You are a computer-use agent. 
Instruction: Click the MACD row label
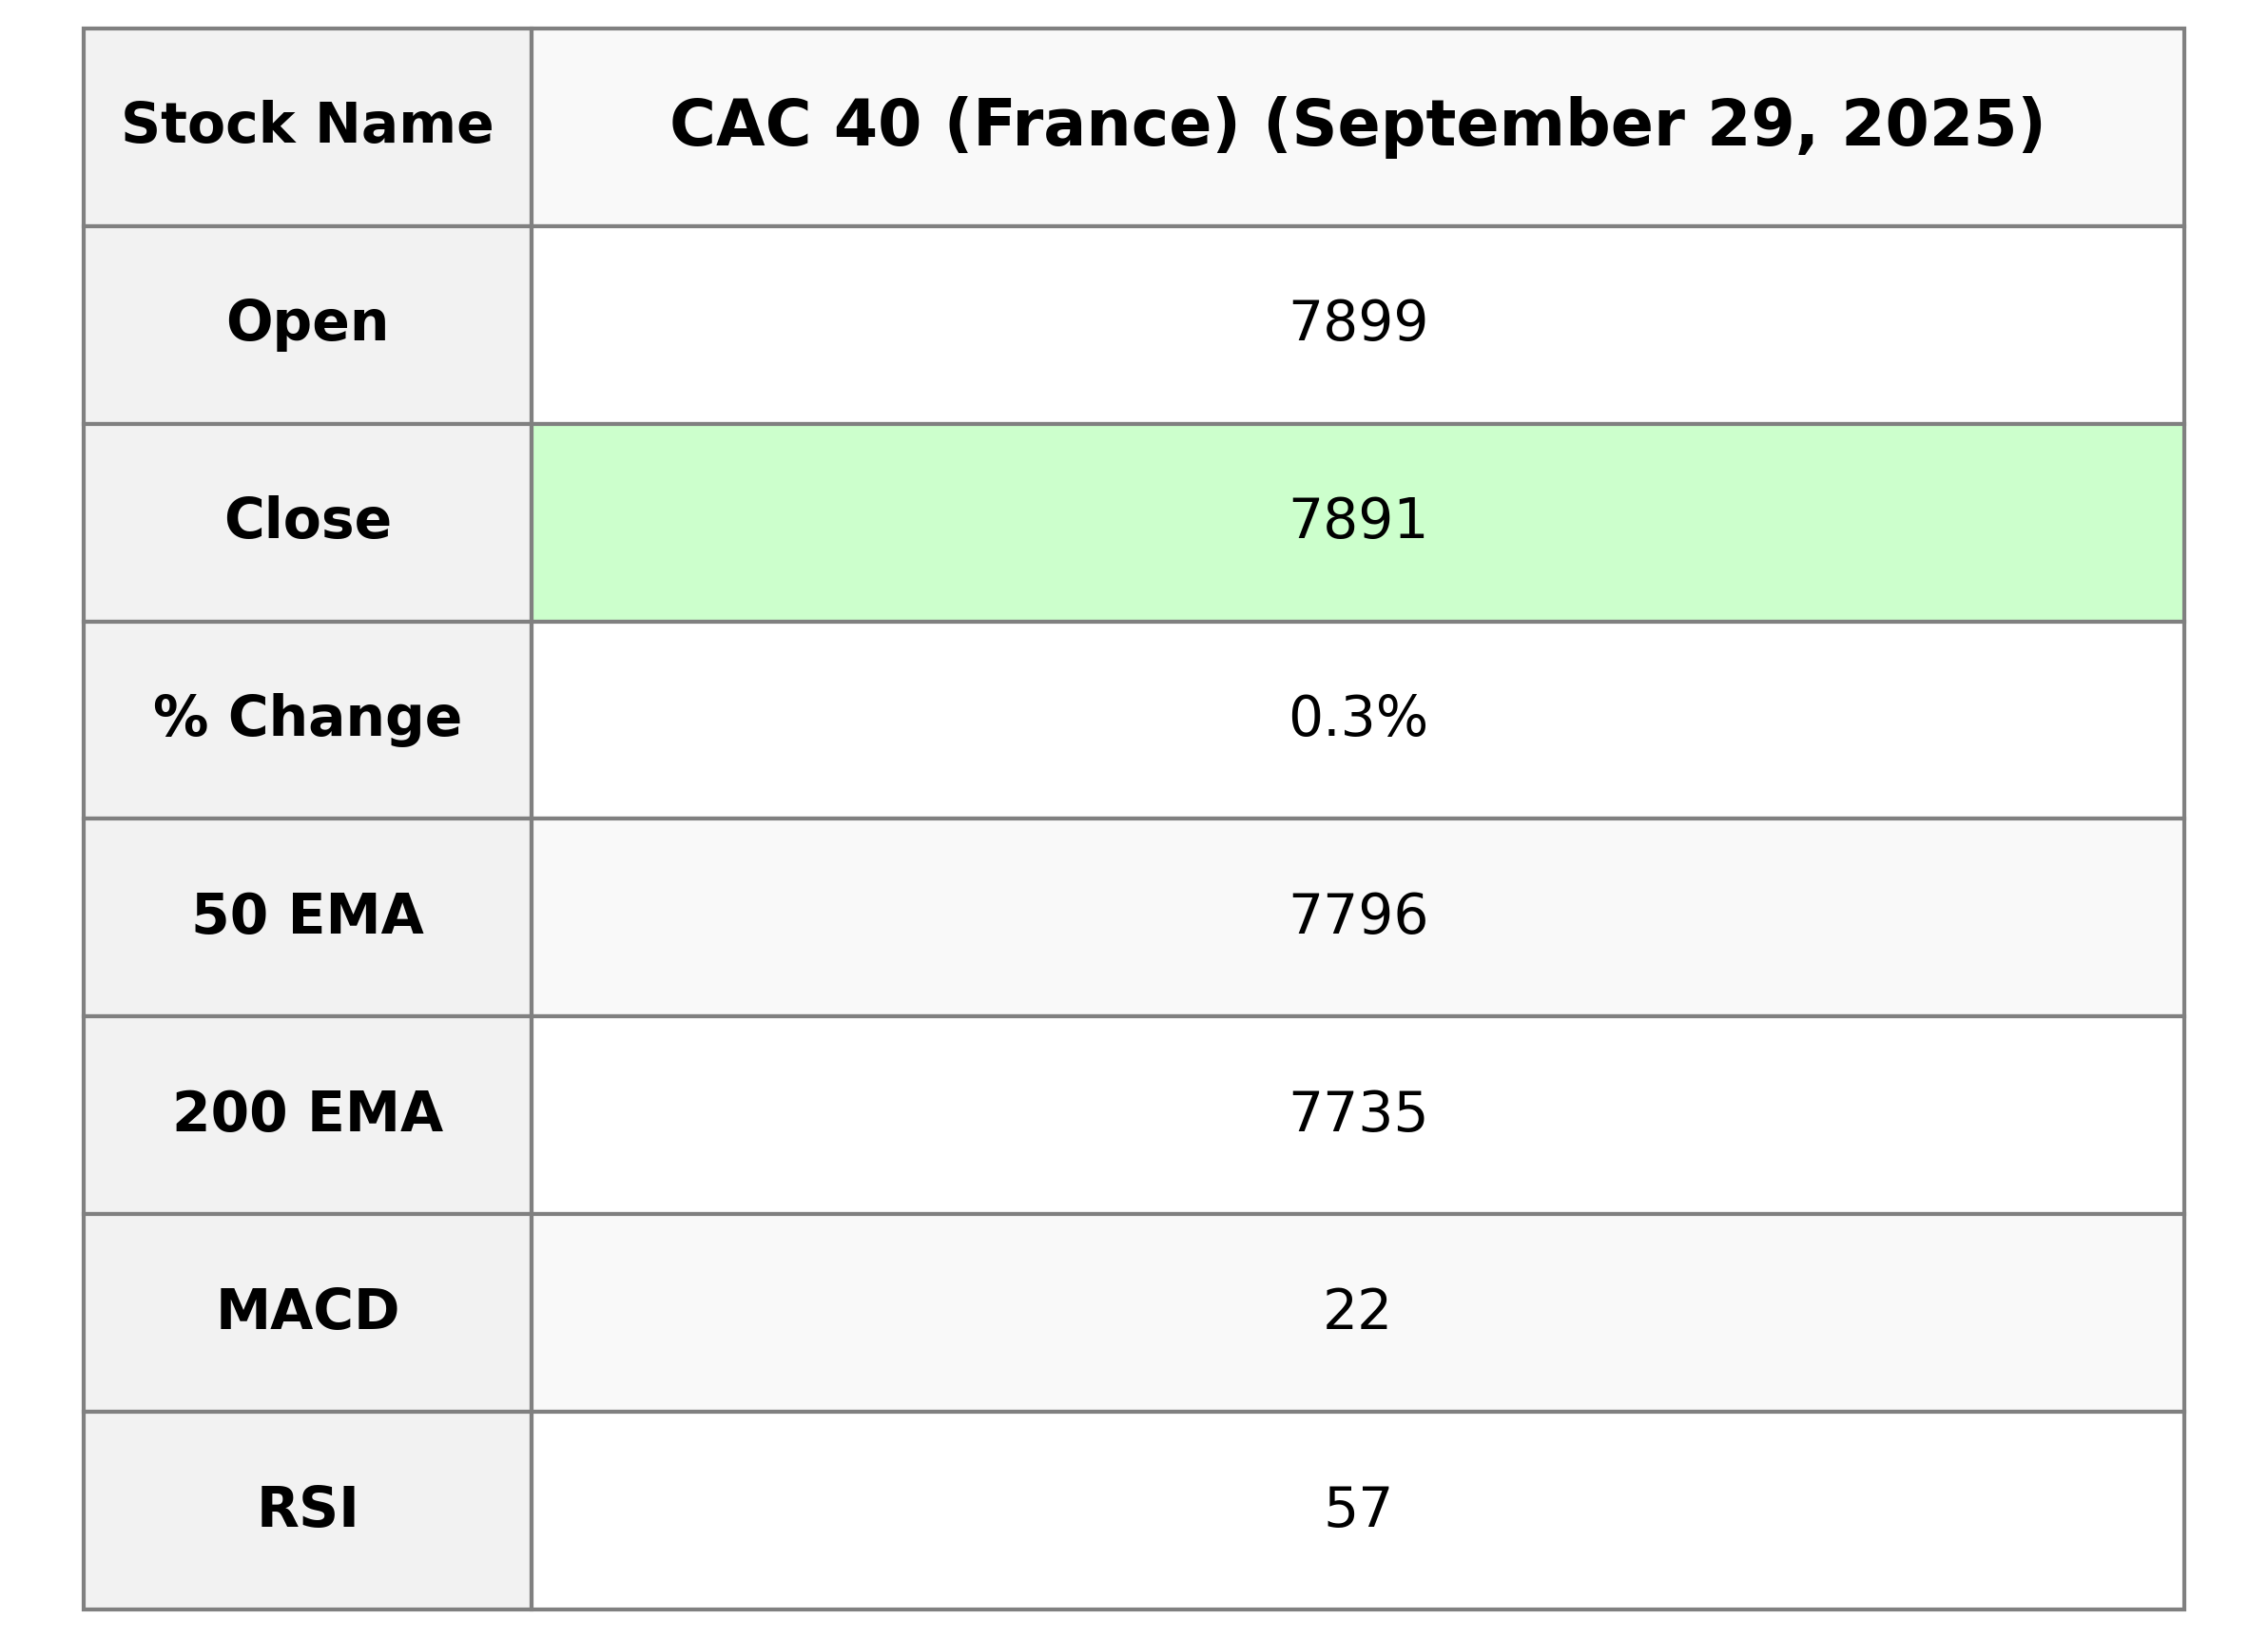(307, 1312)
